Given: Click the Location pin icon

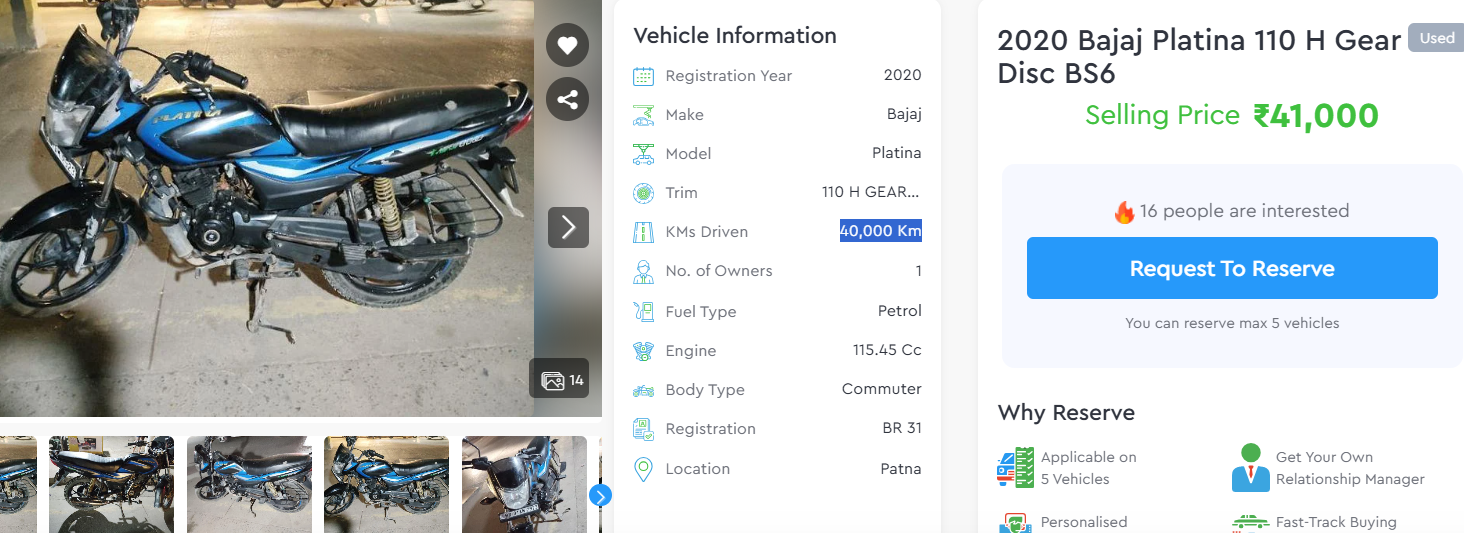Looking at the screenshot, I should [x=643, y=469].
